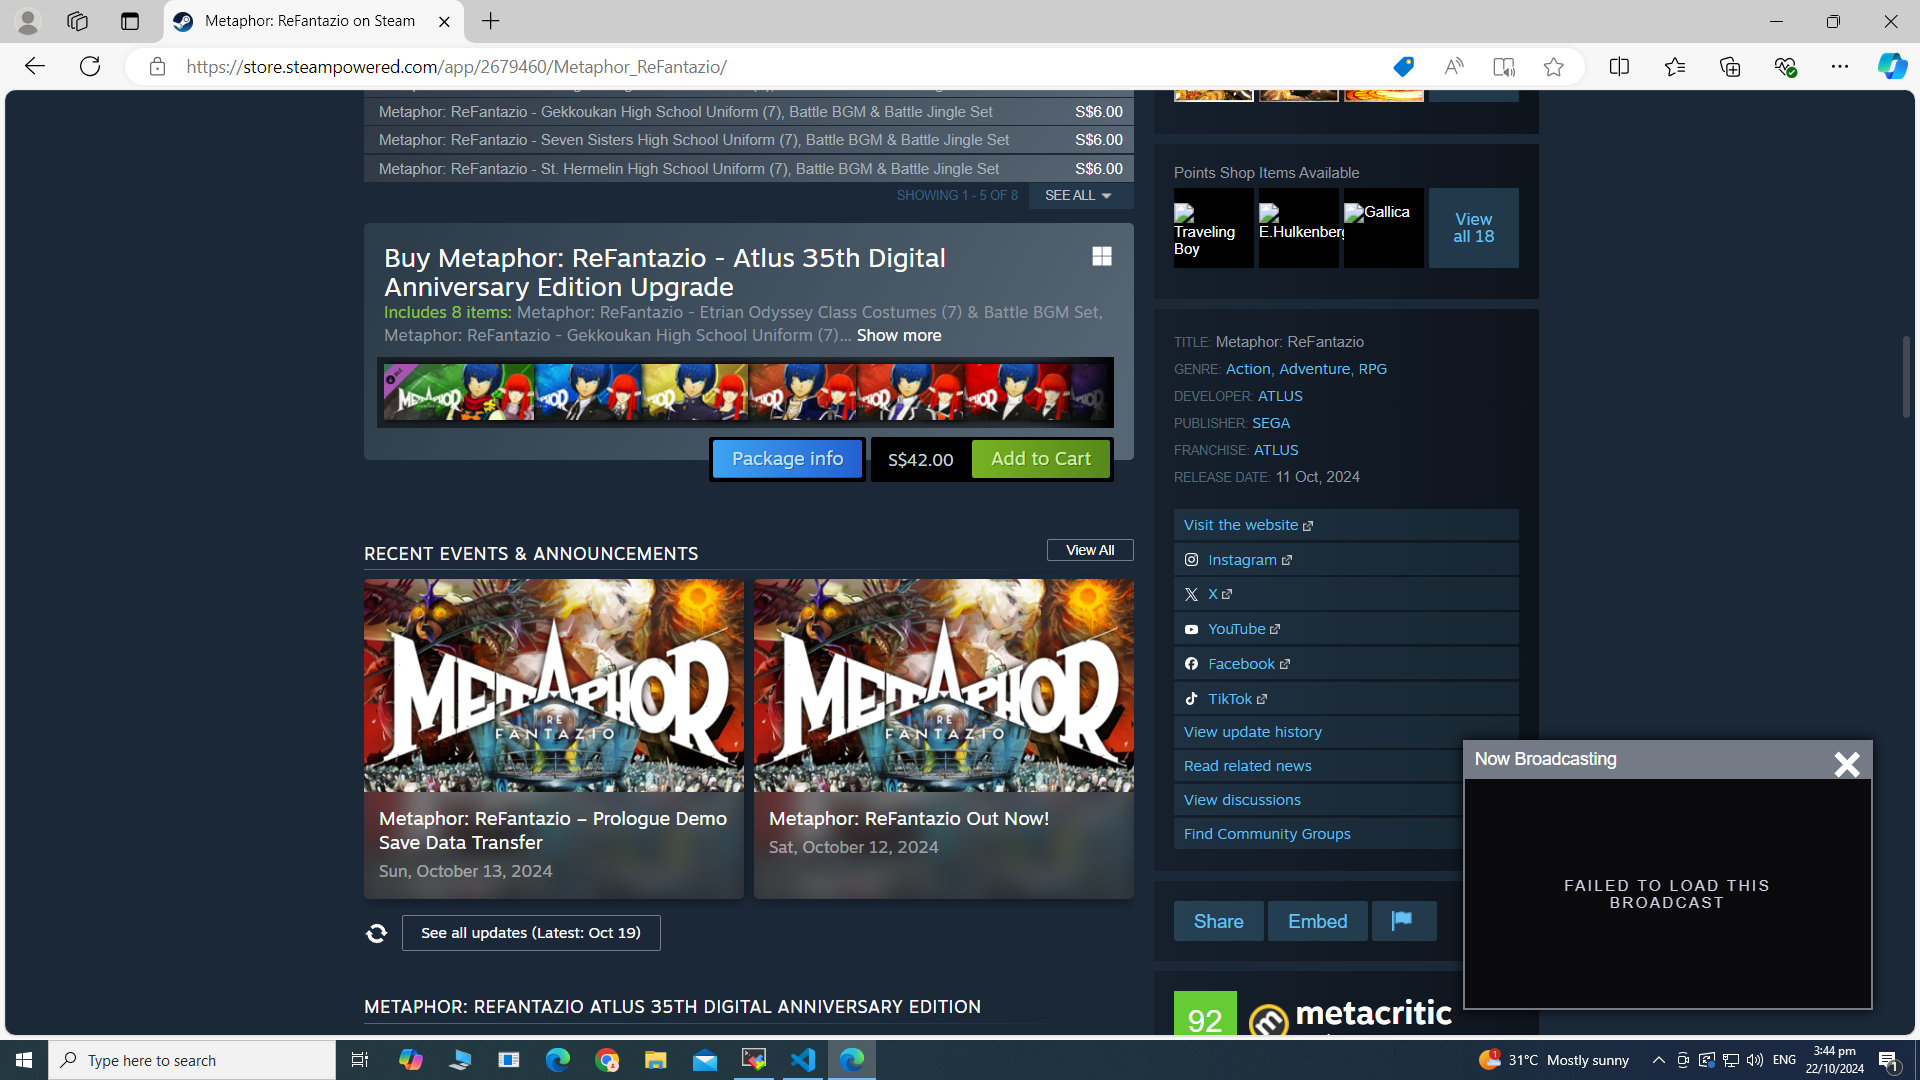Image resolution: width=1920 pixels, height=1080 pixels.
Task: Click the report flag icon button
Action: coord(1403,921)
